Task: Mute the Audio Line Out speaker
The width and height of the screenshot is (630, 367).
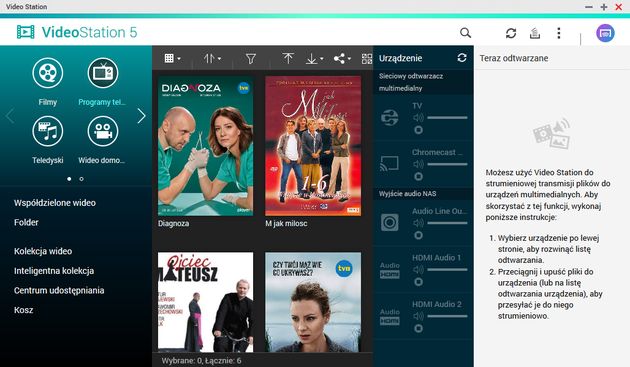Action: pyautogui.click(x=418, y=223)
